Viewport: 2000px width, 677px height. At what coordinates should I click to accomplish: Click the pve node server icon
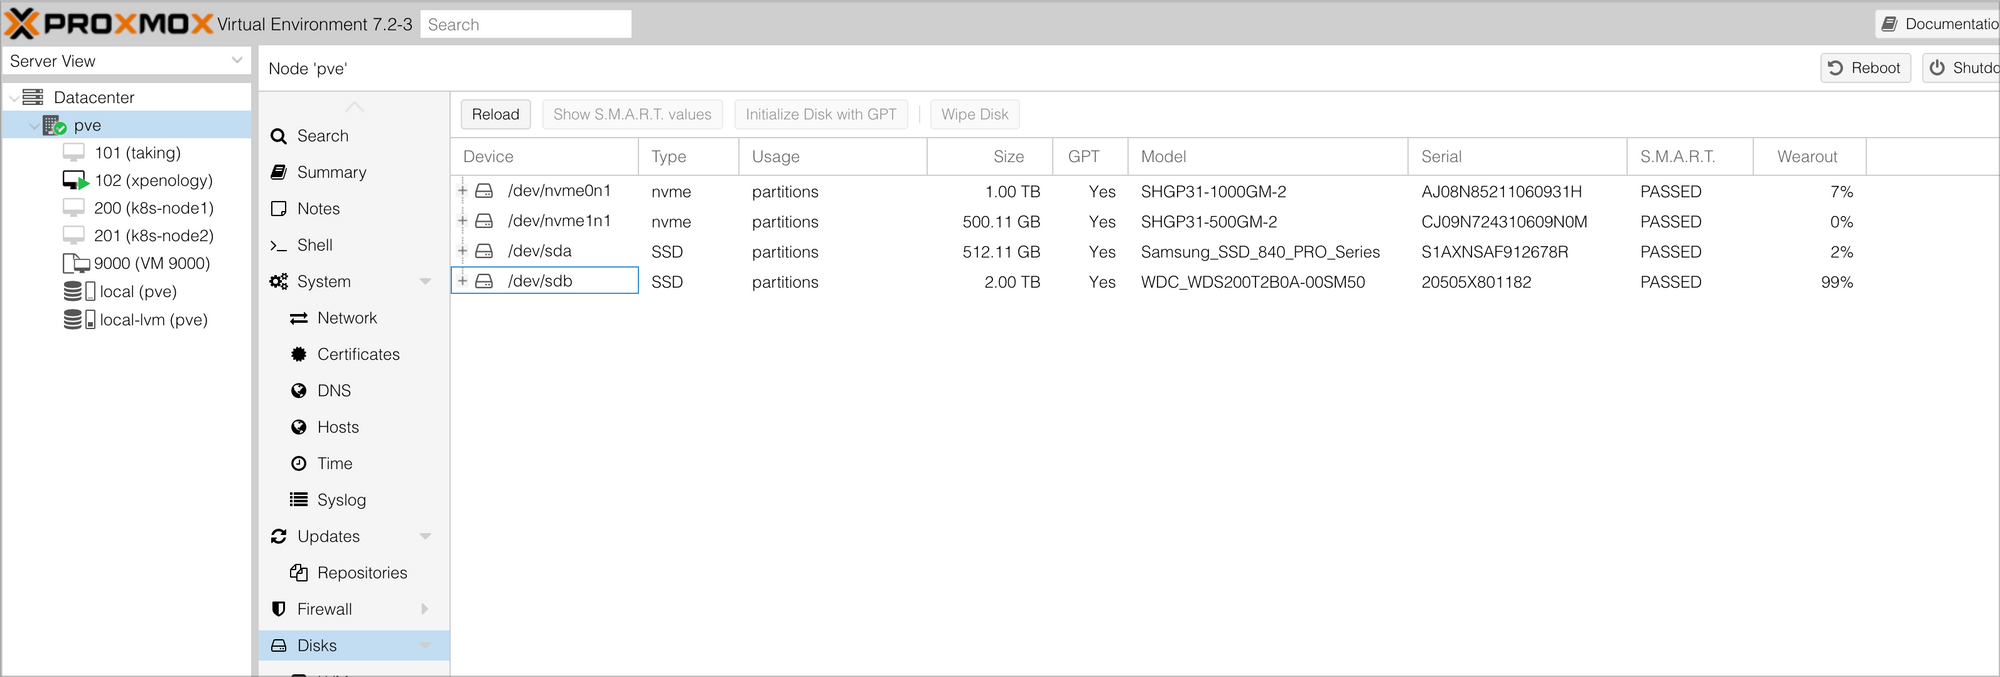point(54,125)
